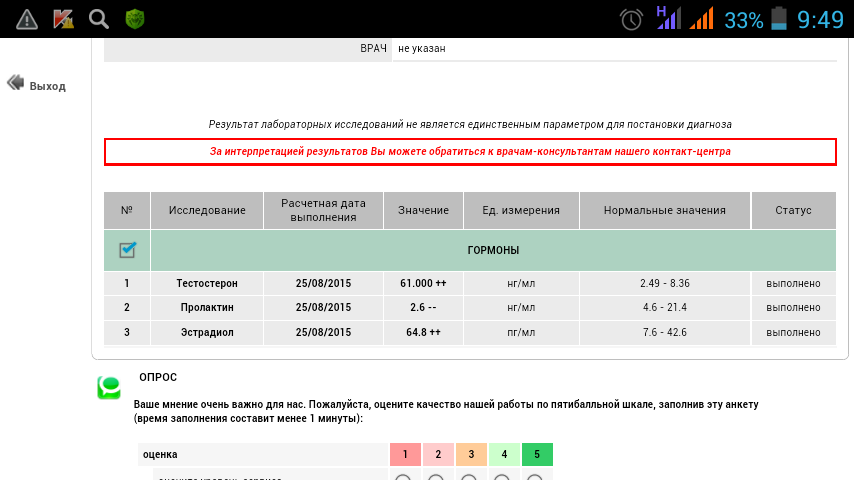Tap the magnifier icon in status bar
This screenshot has width=854, height=480.
tap(98, 19)
